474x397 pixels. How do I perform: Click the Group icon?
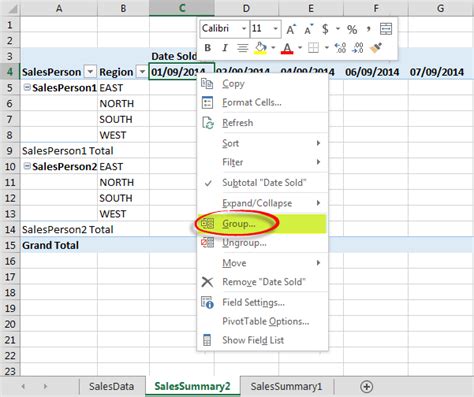pos(207,223)
